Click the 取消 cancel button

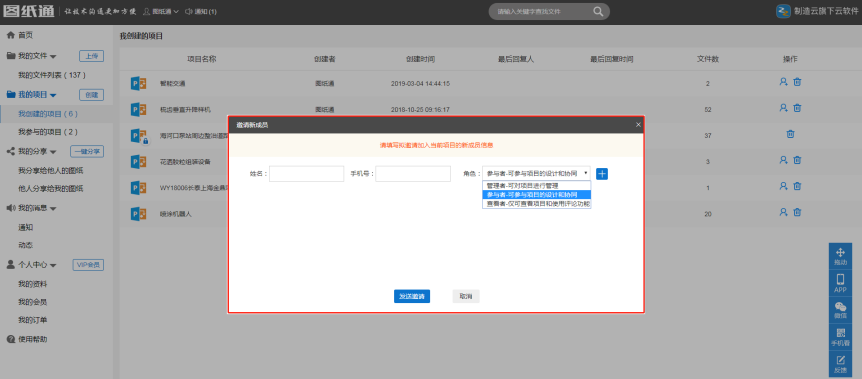click(466, 296)
